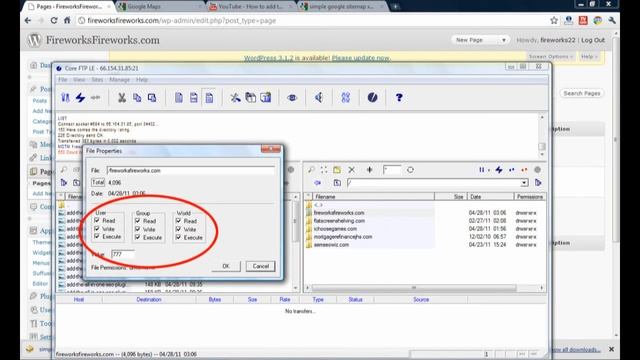
Task: Click the Copy icon in Core FTP toolbar
Action: point(137,98)
